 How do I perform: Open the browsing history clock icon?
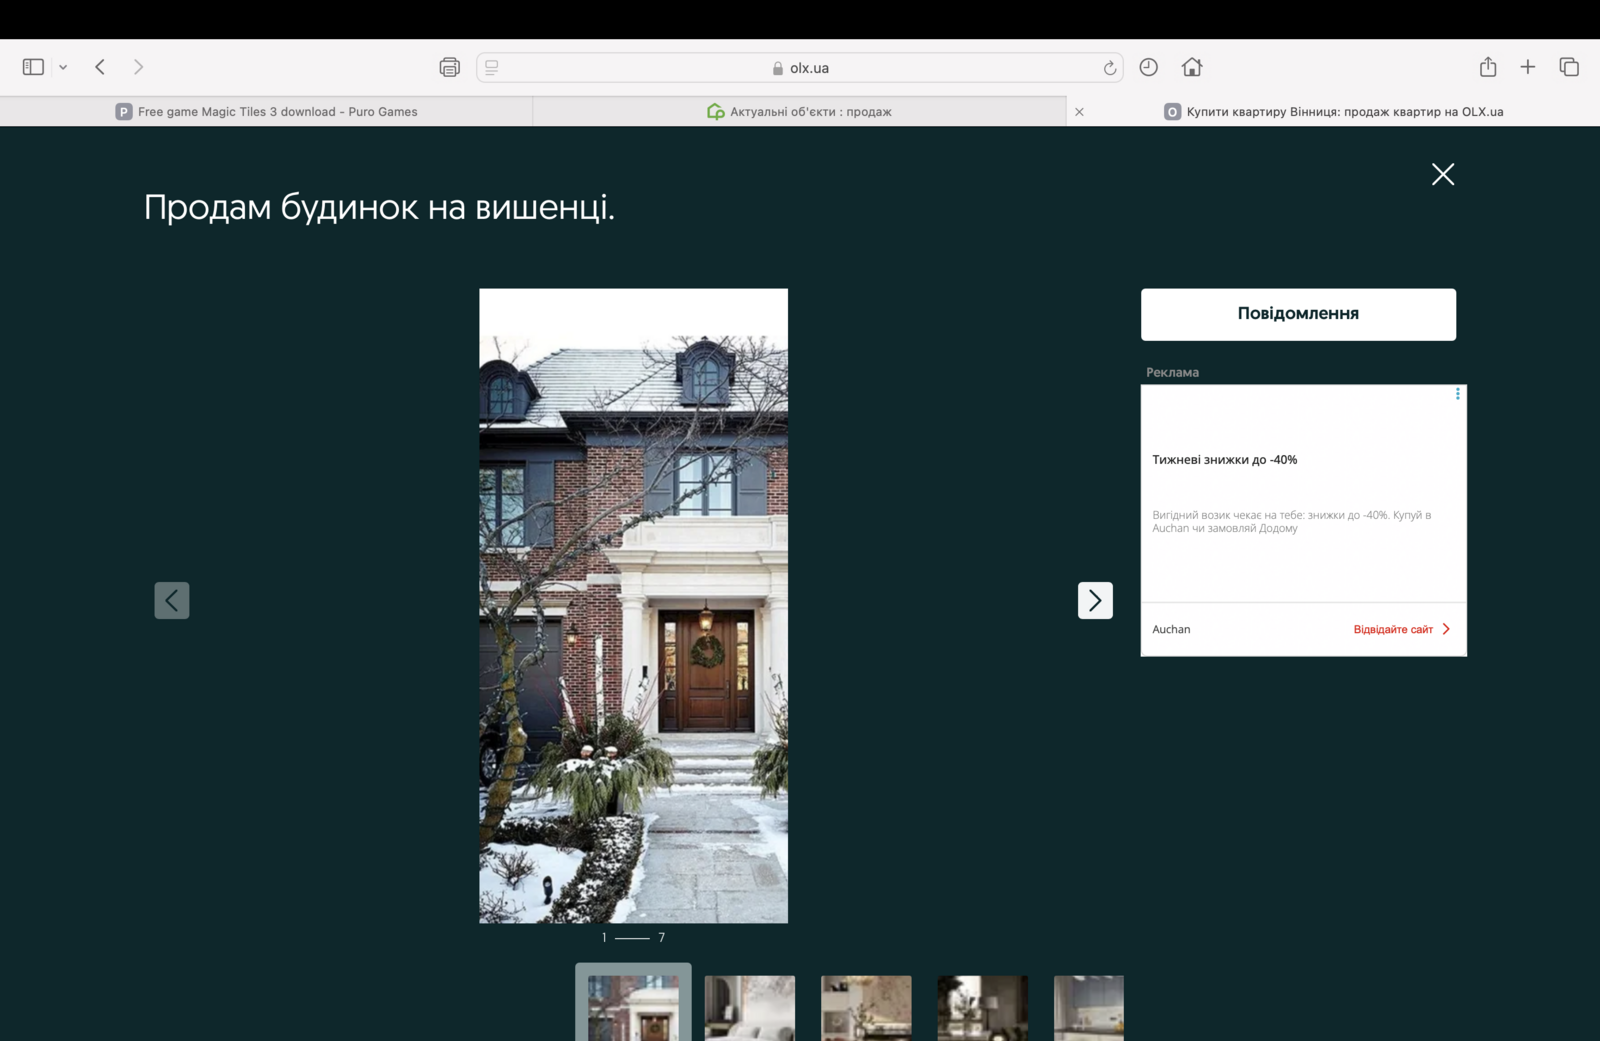click(1148, 67)
